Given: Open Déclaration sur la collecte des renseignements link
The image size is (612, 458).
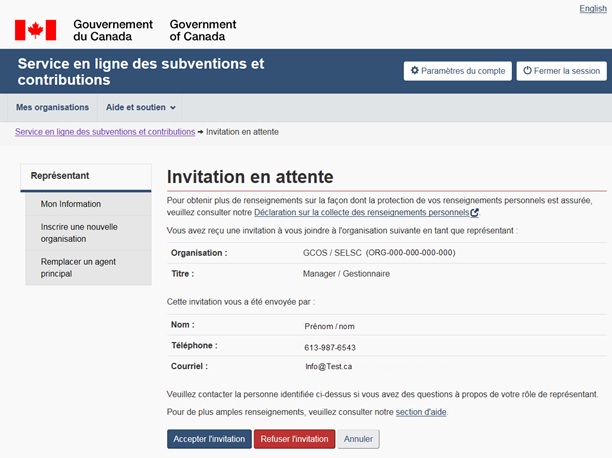Looking at the screenshot, I should pos(361,213).
